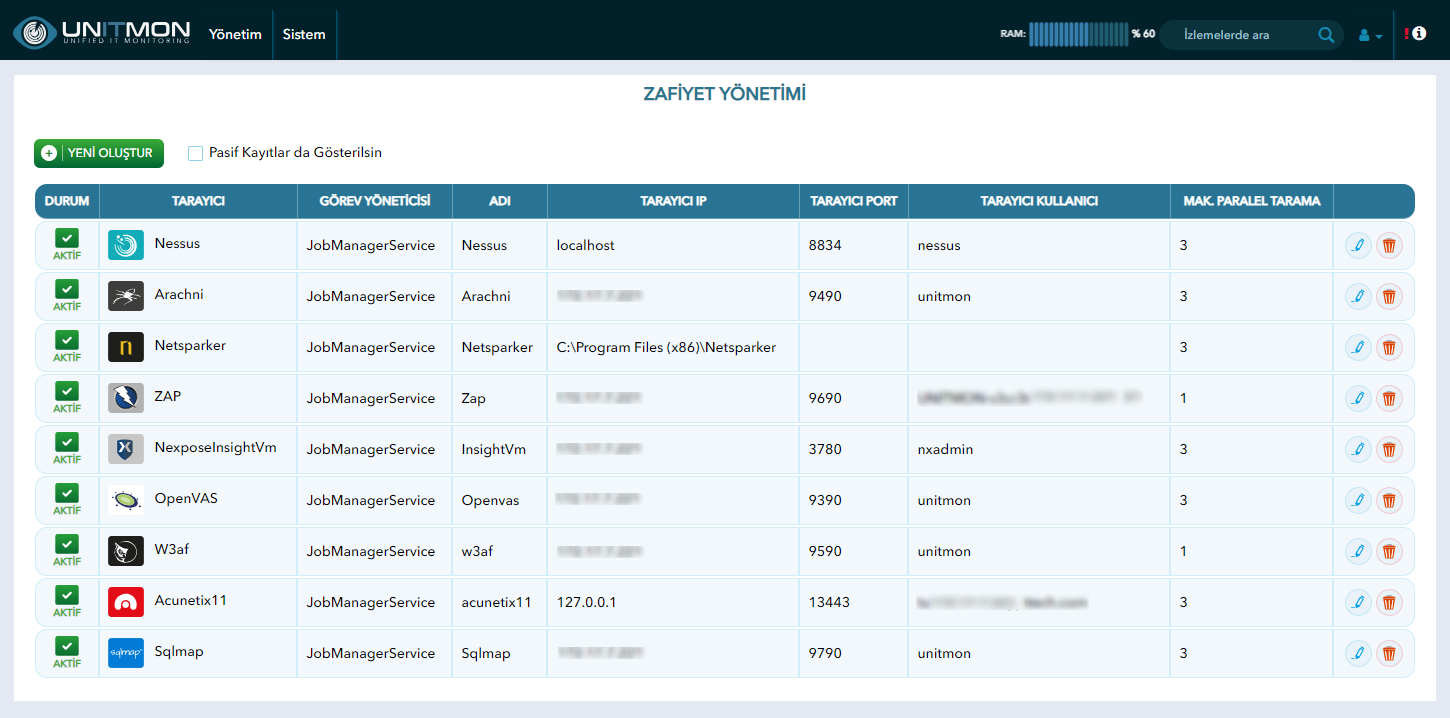The image size is (1450, 718).
Task: Click the W3af logo icon
Action: pyautogui.click(x=126, y=551)
